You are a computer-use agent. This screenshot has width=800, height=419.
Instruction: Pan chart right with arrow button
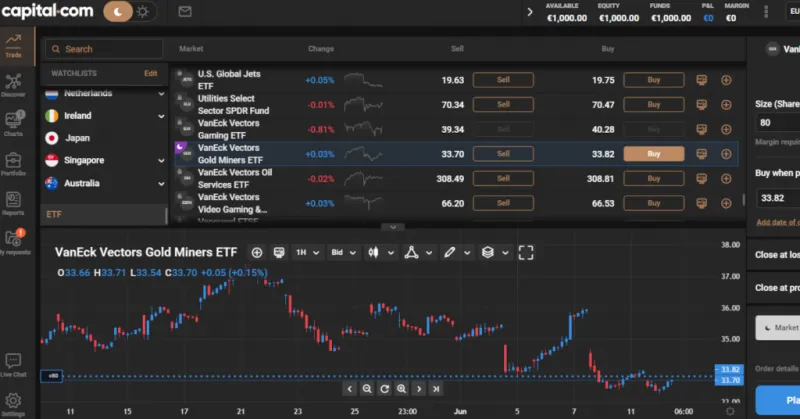[x=419, y=389]
